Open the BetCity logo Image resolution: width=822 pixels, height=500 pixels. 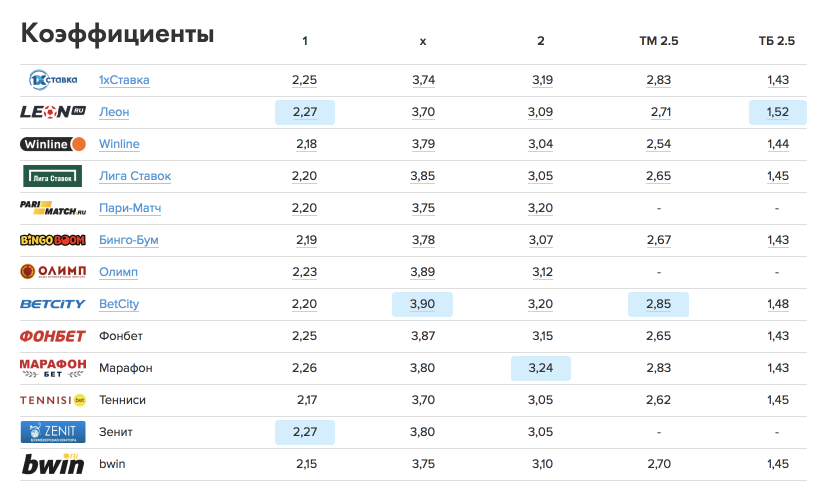(53, 304)
